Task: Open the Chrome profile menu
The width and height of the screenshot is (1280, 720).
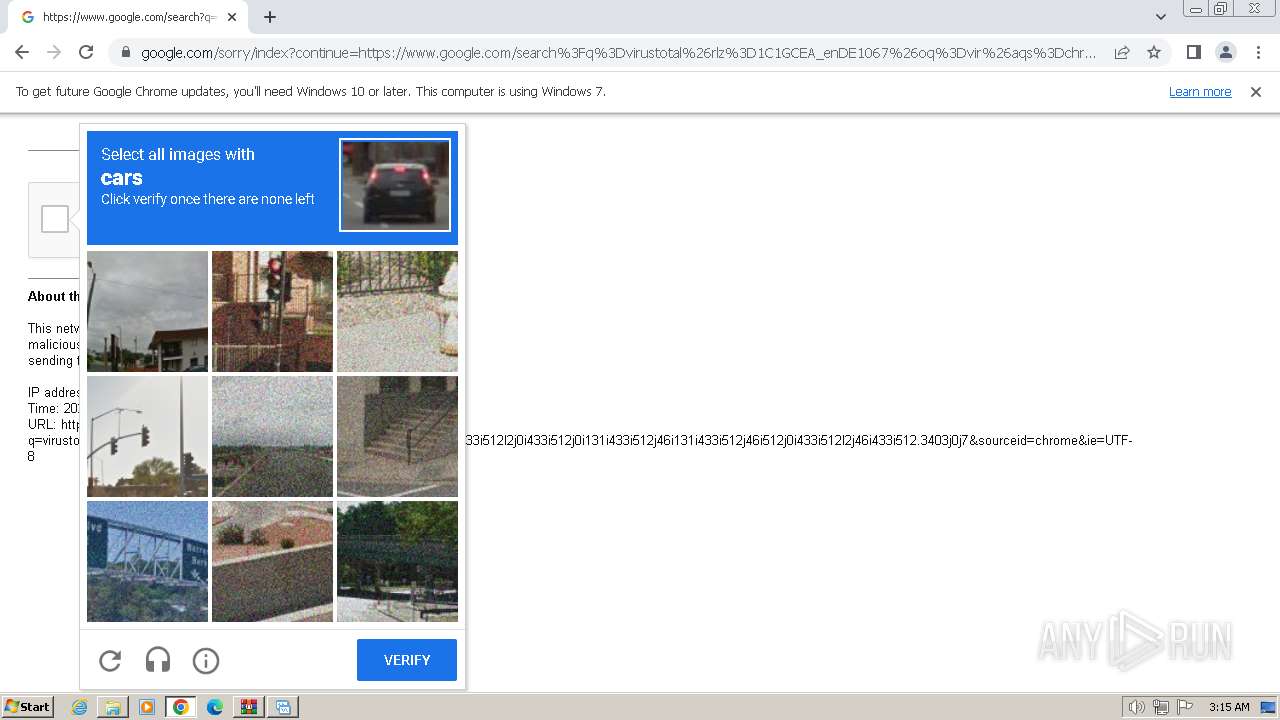Action: 1225,52
